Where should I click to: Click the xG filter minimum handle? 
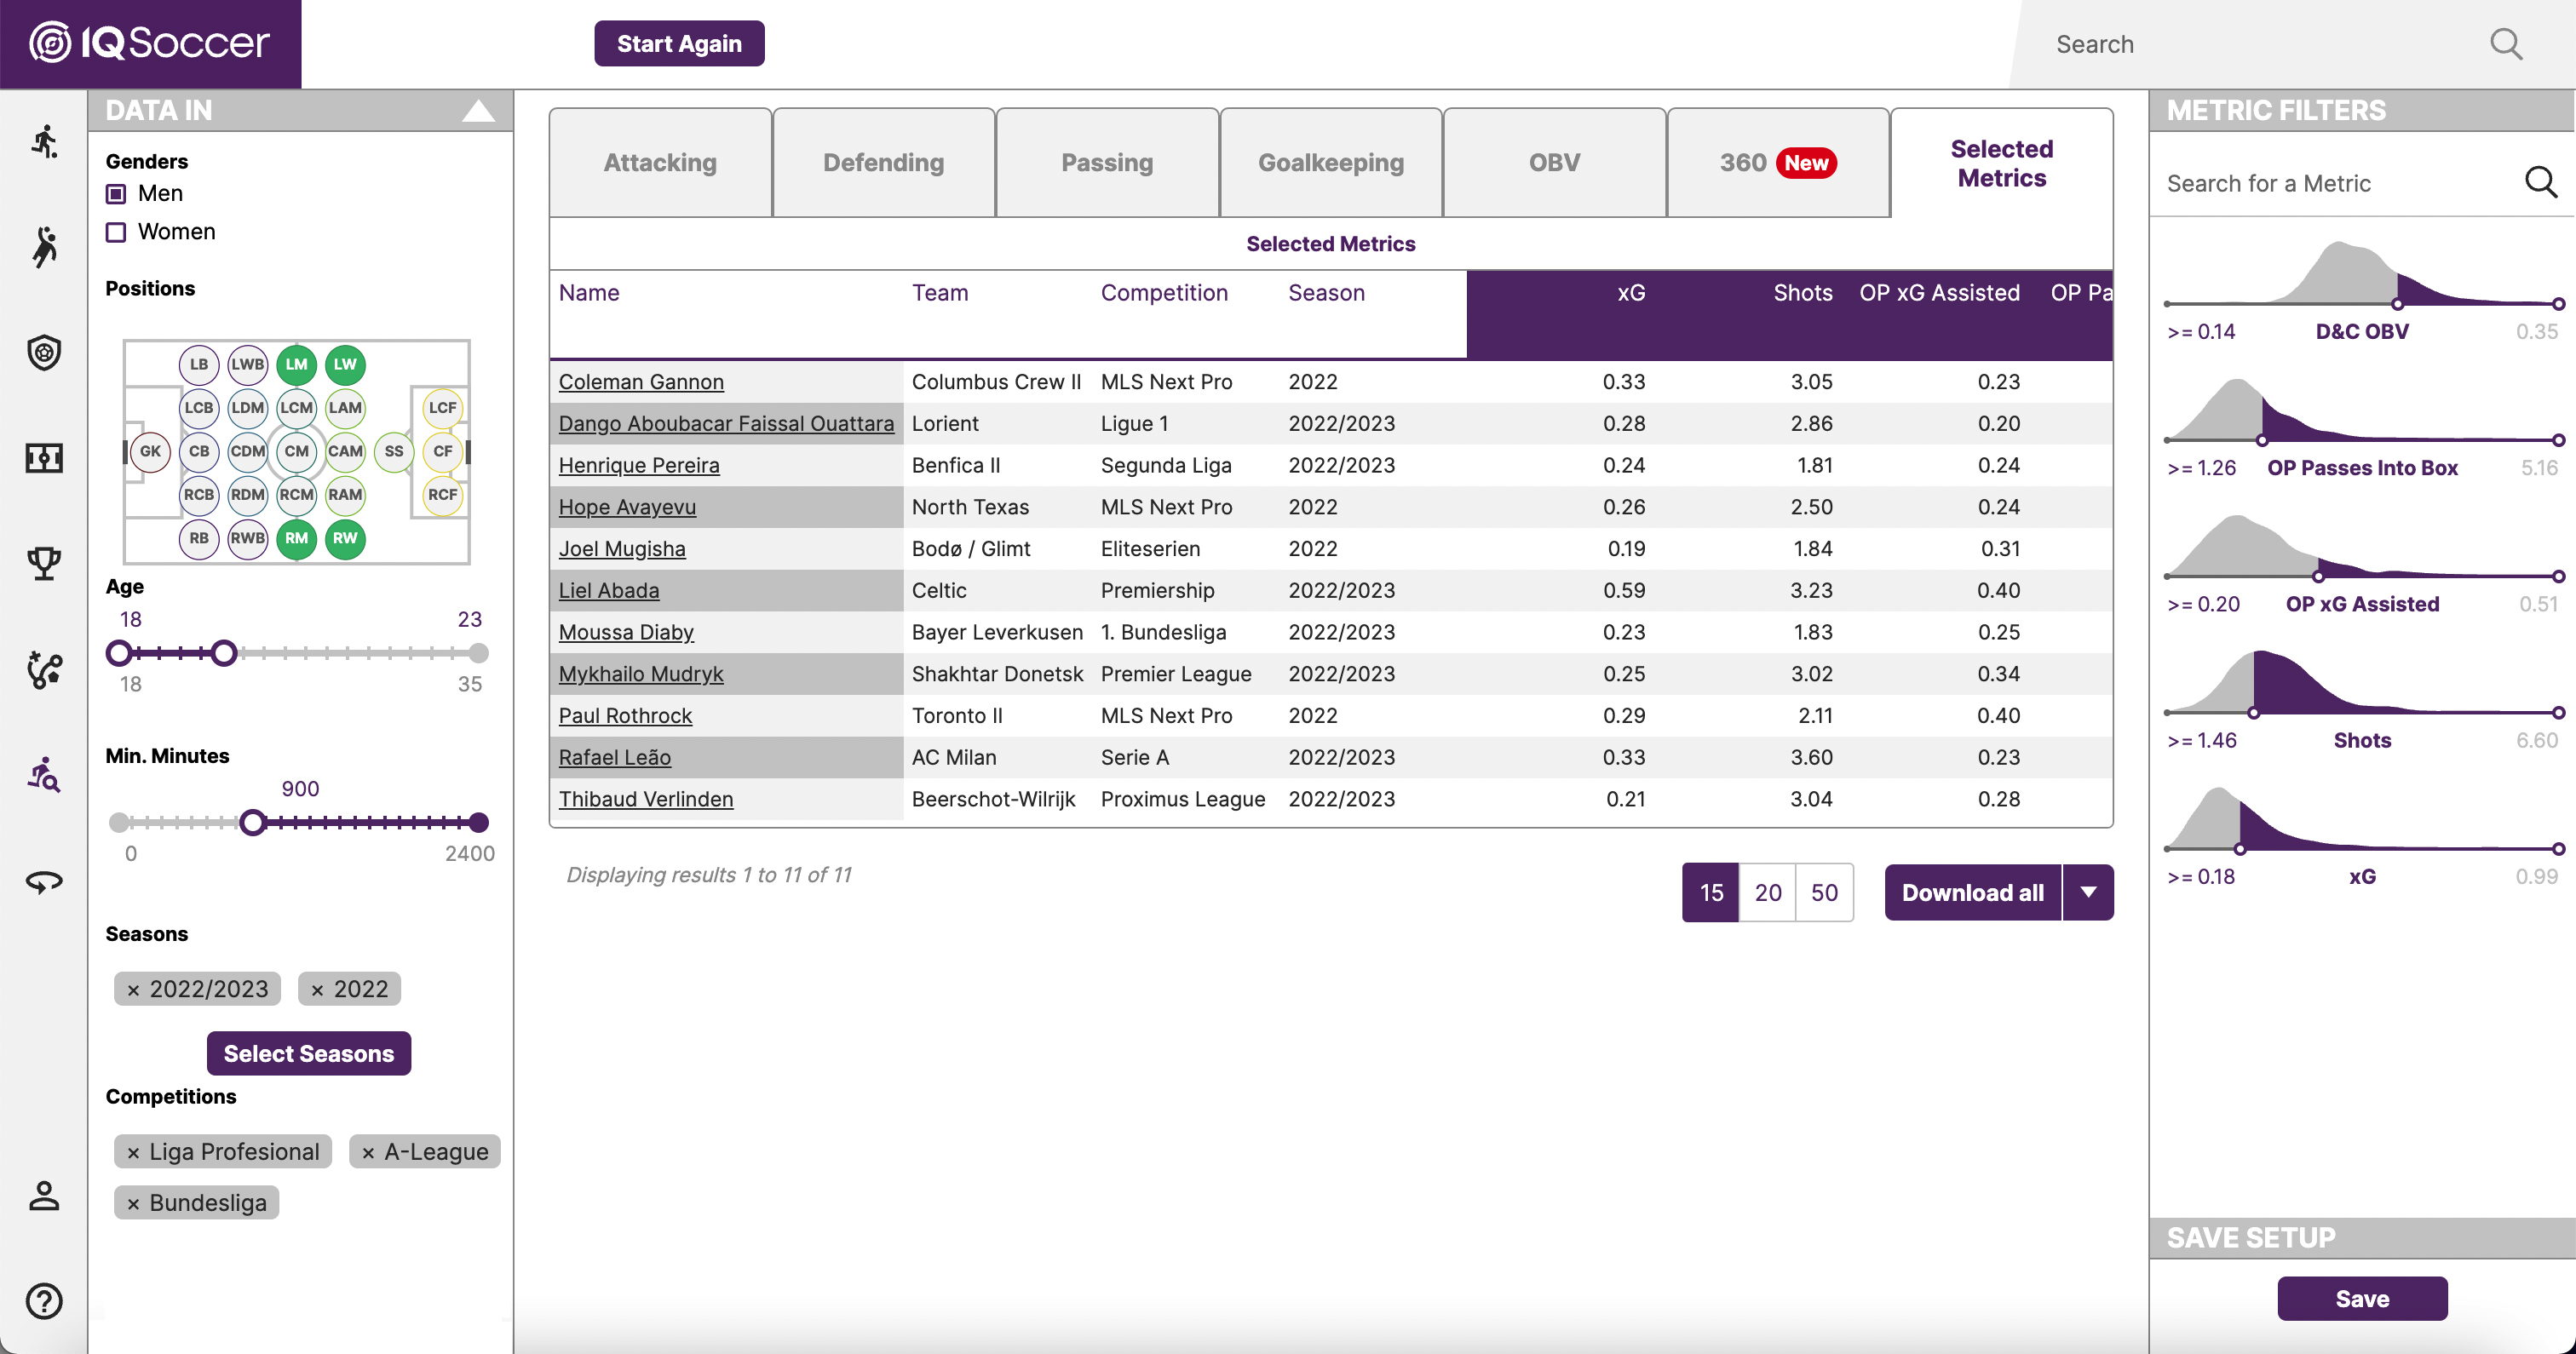pyautogui.click(x=2240, y=849)
